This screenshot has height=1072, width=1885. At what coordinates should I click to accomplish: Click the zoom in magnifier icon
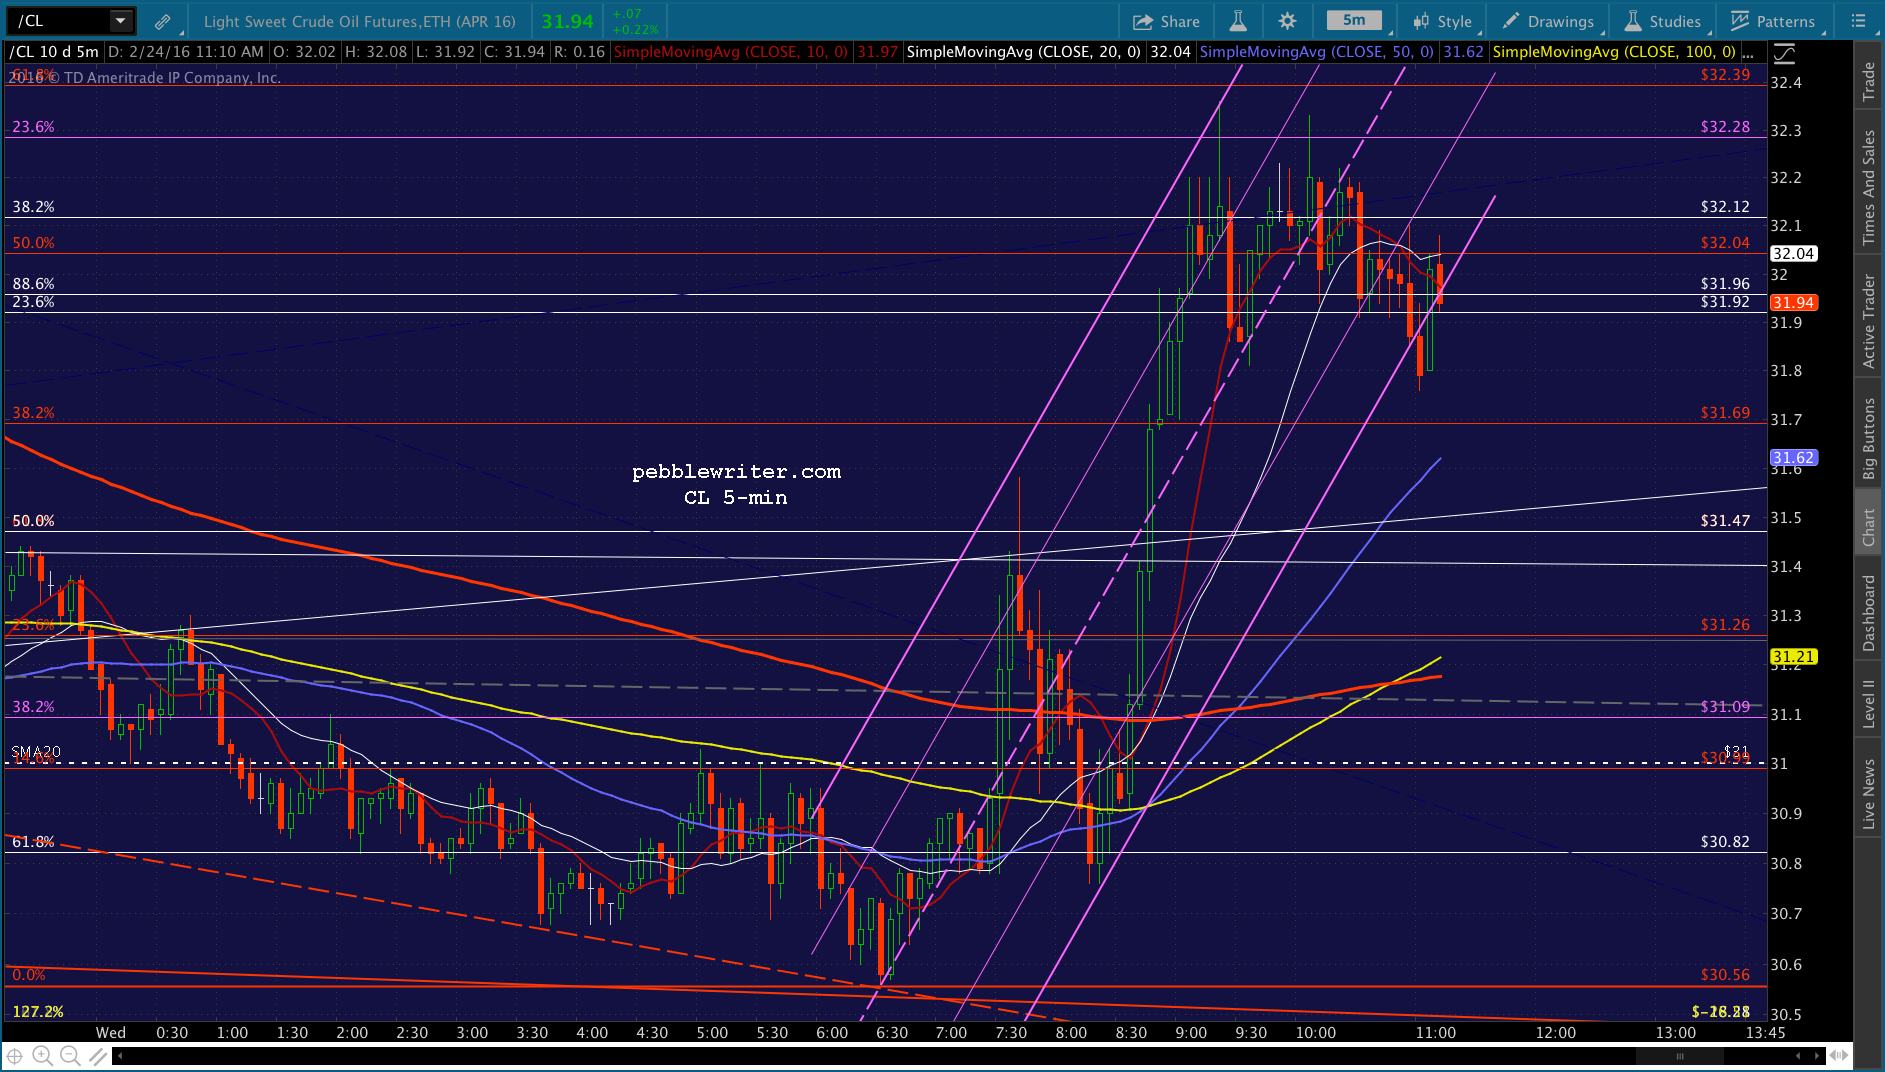click(x=42, y=1056)
